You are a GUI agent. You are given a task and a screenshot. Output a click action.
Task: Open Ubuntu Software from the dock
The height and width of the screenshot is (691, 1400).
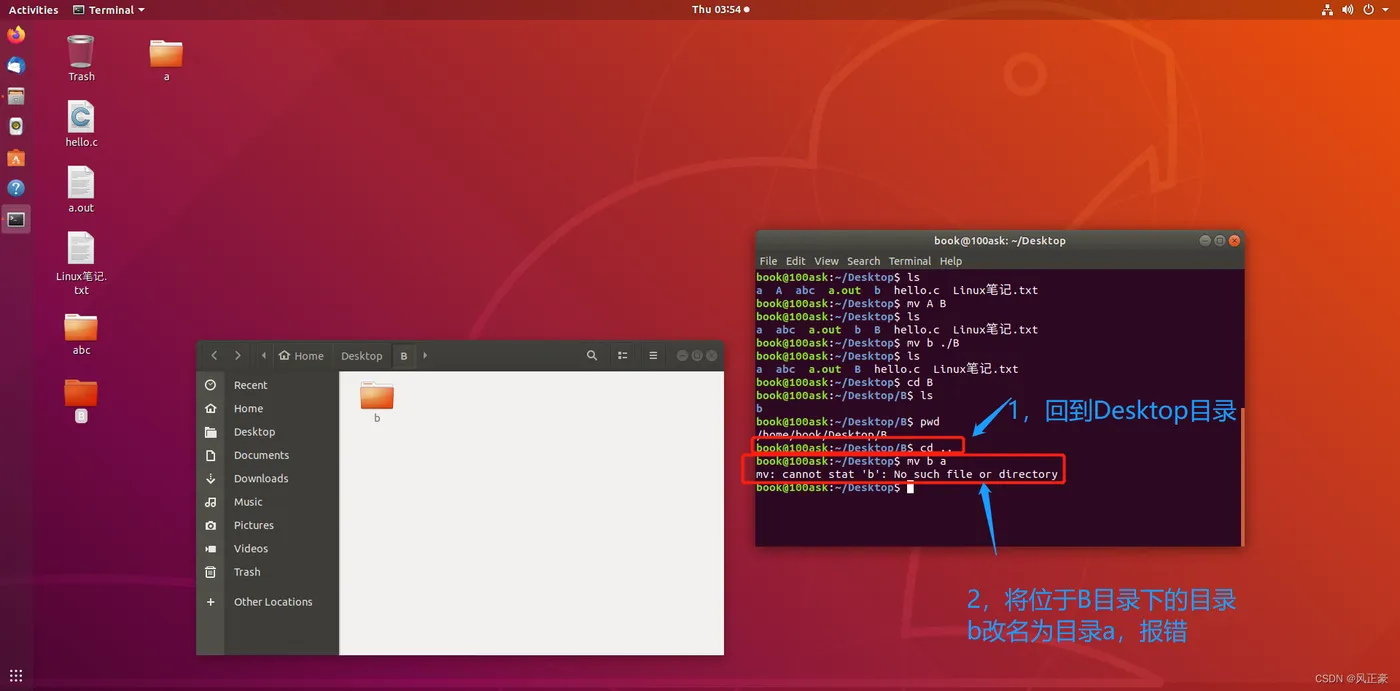(16, 158)
